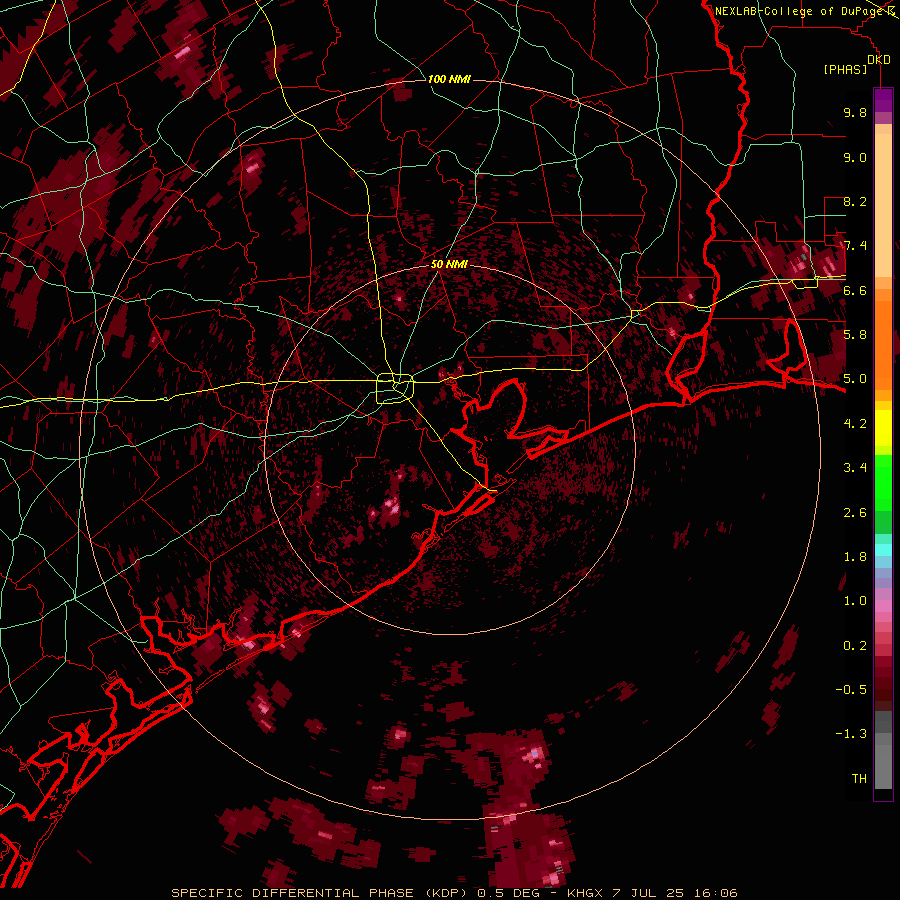
Task: Pick the purple top segment of the color bar
Action: pyautogui.click(x=883, y=100)
